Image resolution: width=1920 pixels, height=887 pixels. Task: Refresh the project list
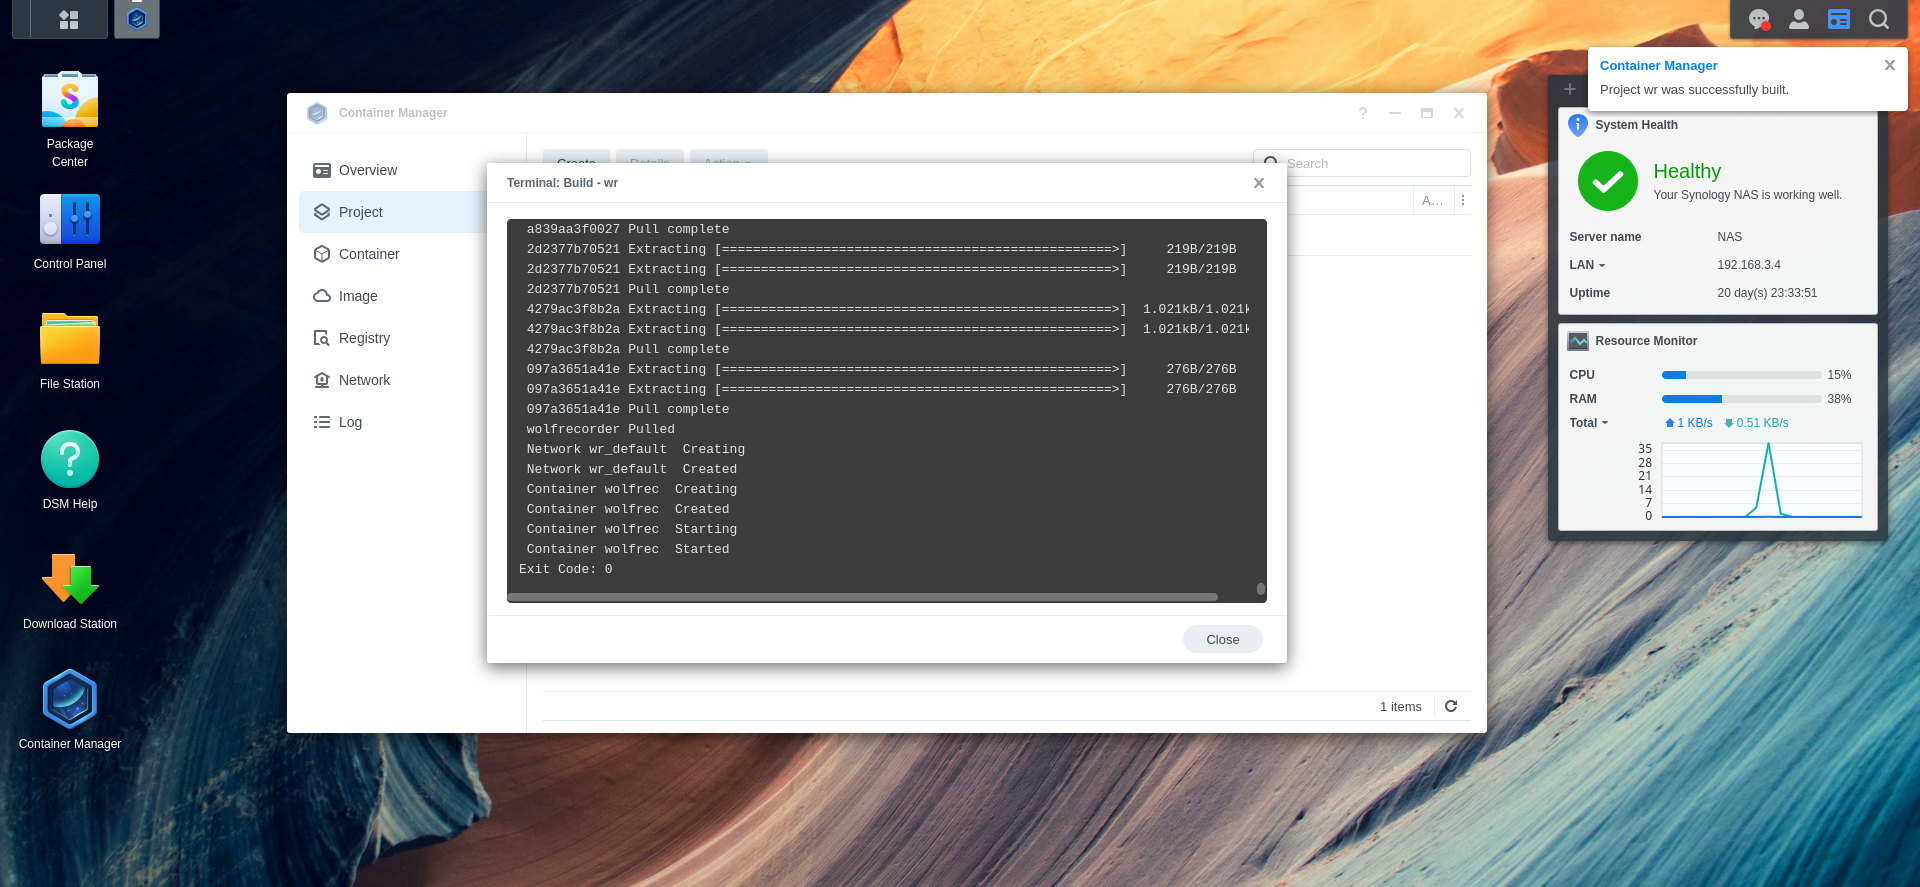click(1451, 706)
